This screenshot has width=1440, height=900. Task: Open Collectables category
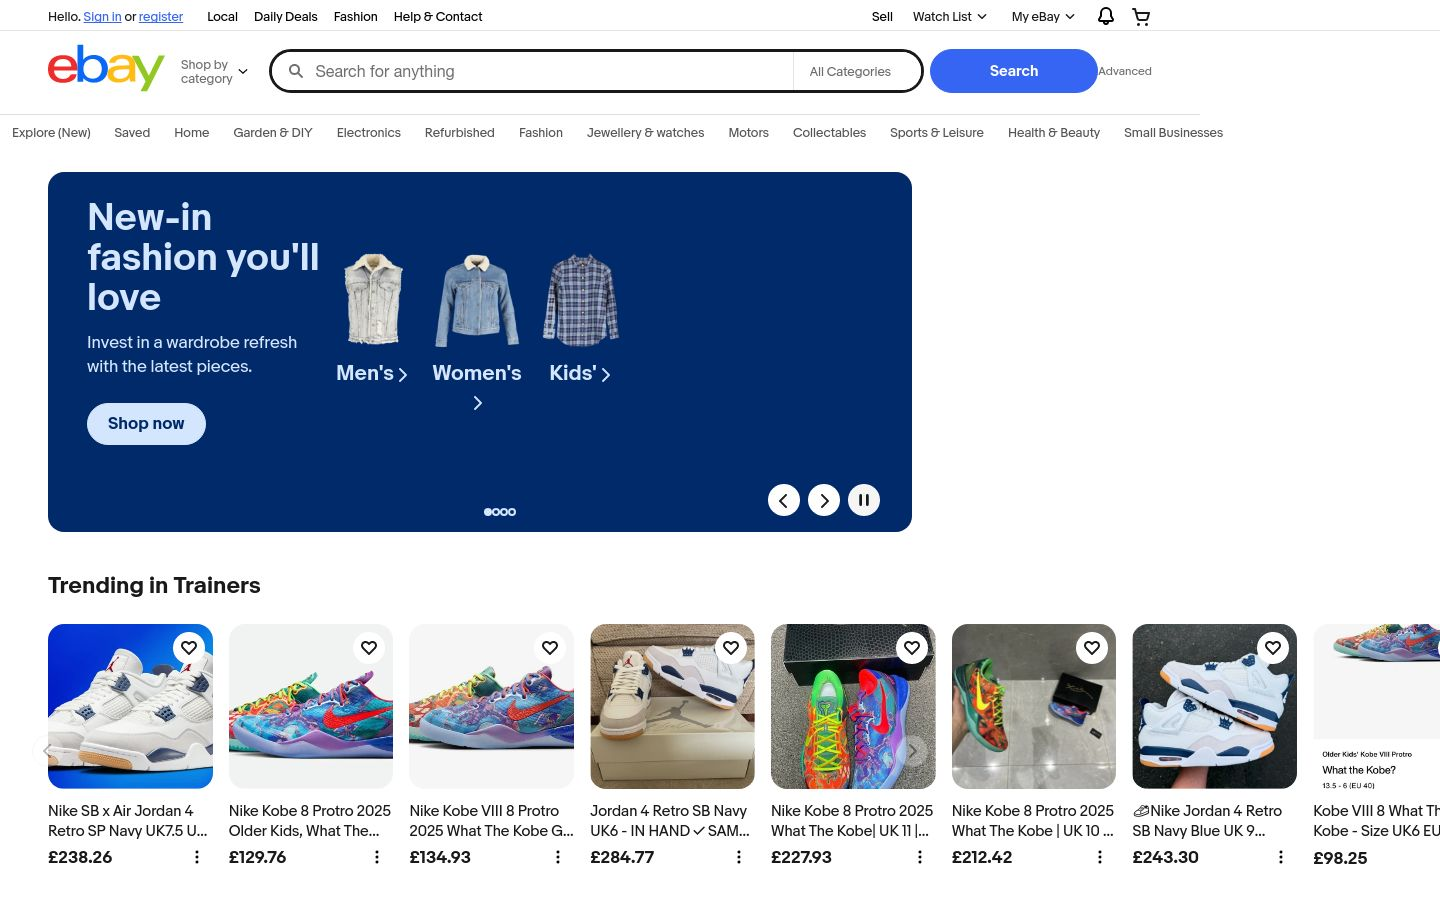click(830, 133)
